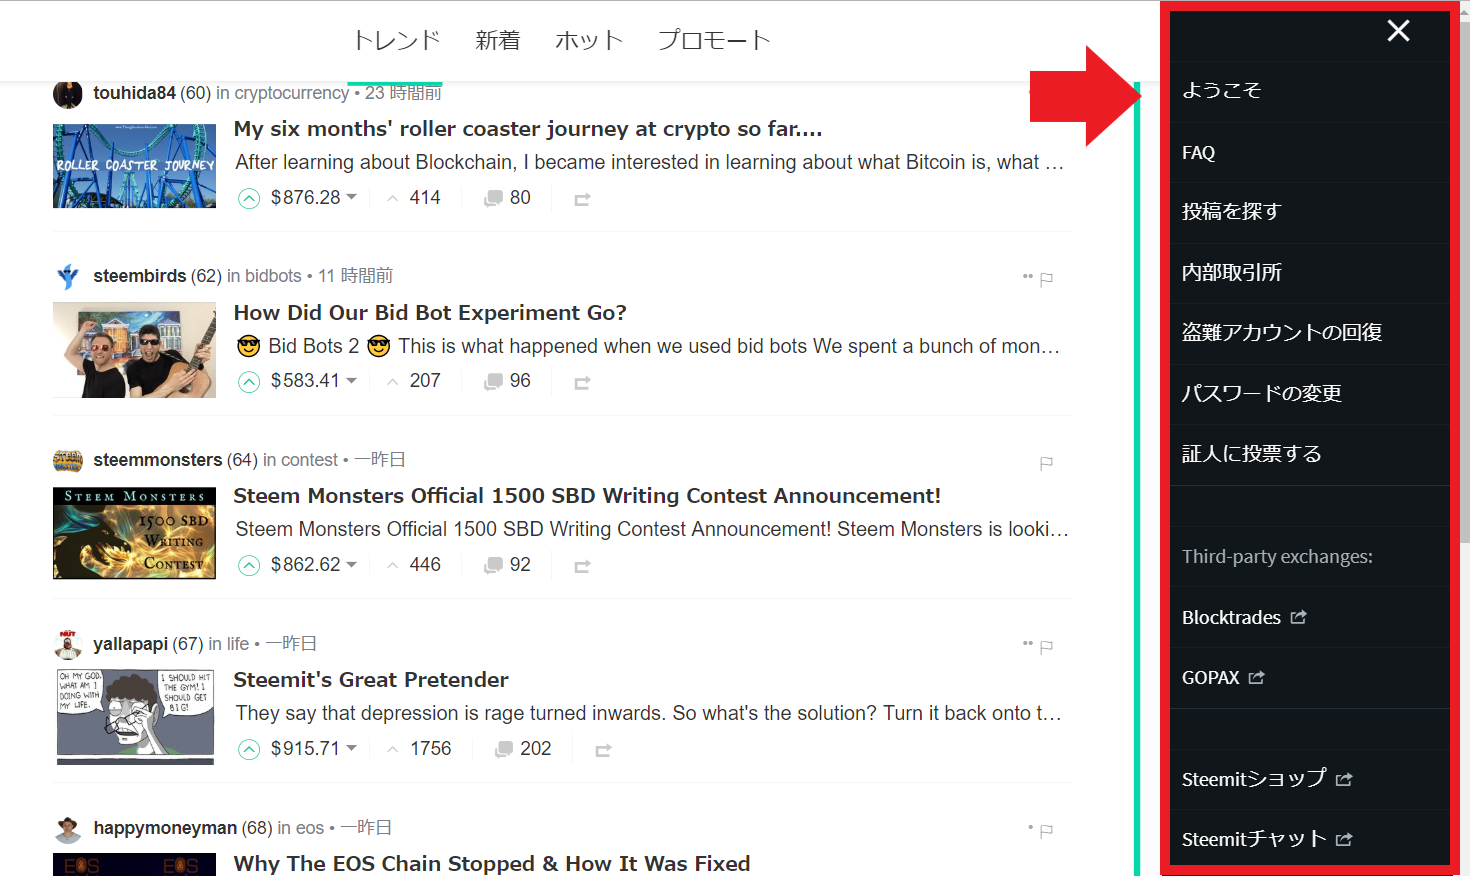Open the eos tag link
Image resolution: width=1470 pixels, height=876 pixels.
pyautogui.click(x=310, y=828)
